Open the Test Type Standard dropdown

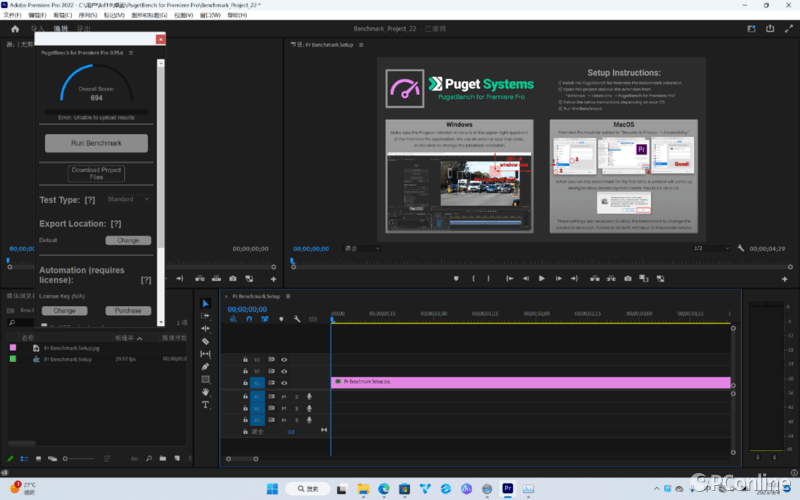tap(127, 199)
